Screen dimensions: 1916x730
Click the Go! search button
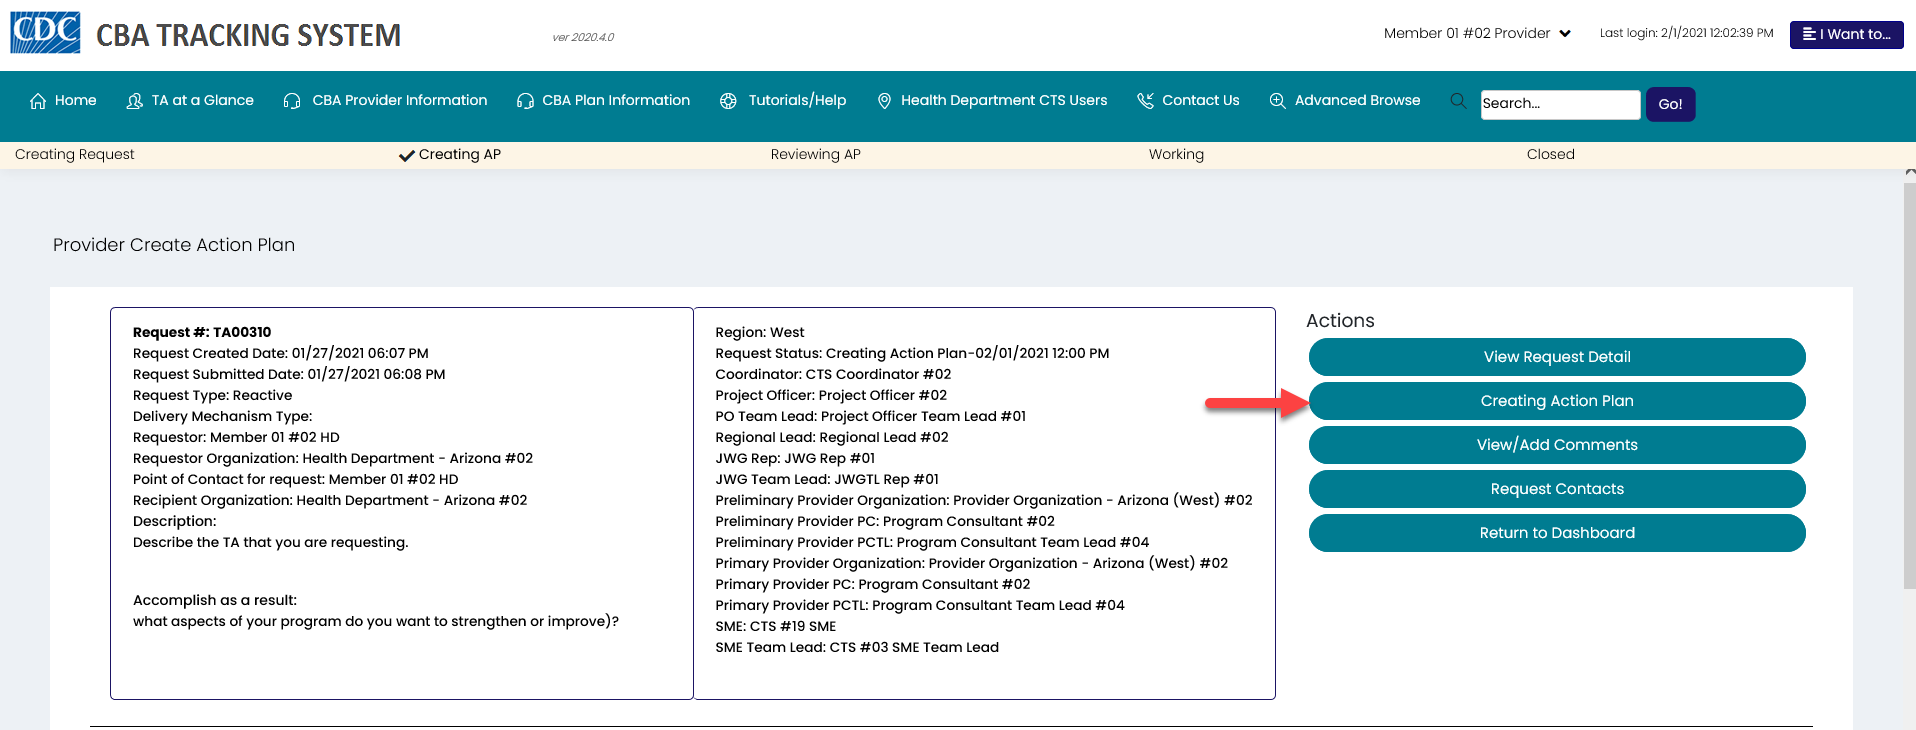[1670, 104]
